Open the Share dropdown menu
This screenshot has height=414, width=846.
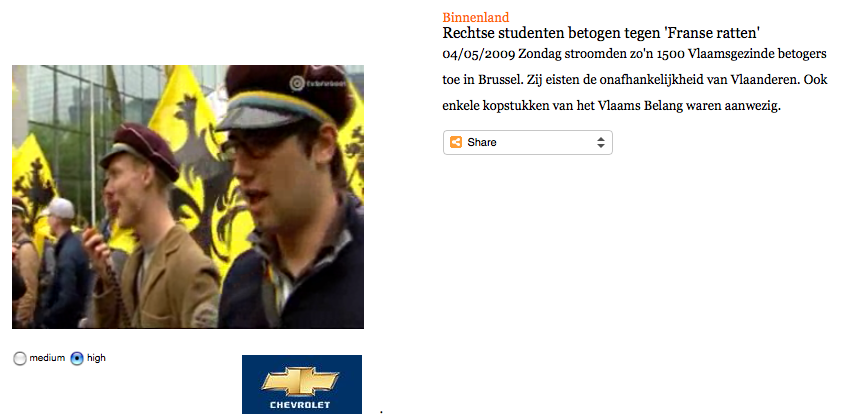(528, 142)
